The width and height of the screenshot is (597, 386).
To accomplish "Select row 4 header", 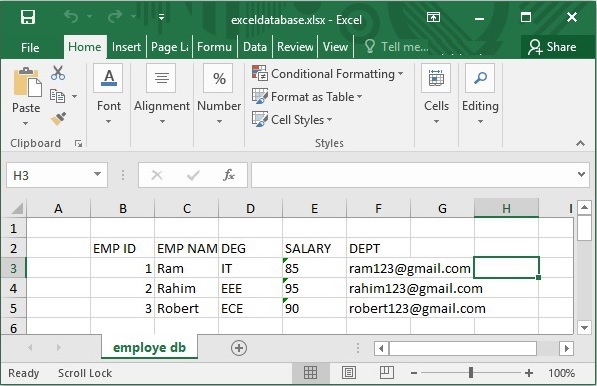I will pyautogui.click(x=13, y=288).
